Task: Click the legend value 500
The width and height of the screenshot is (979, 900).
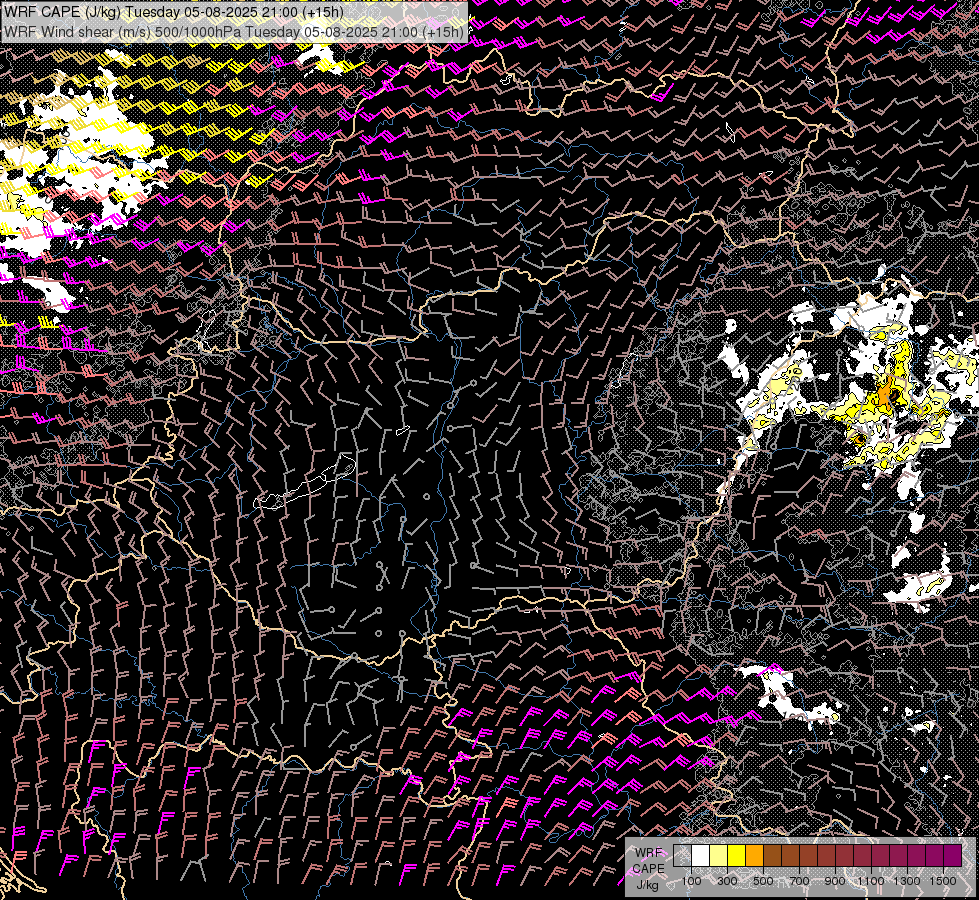Action: point(763,881)
